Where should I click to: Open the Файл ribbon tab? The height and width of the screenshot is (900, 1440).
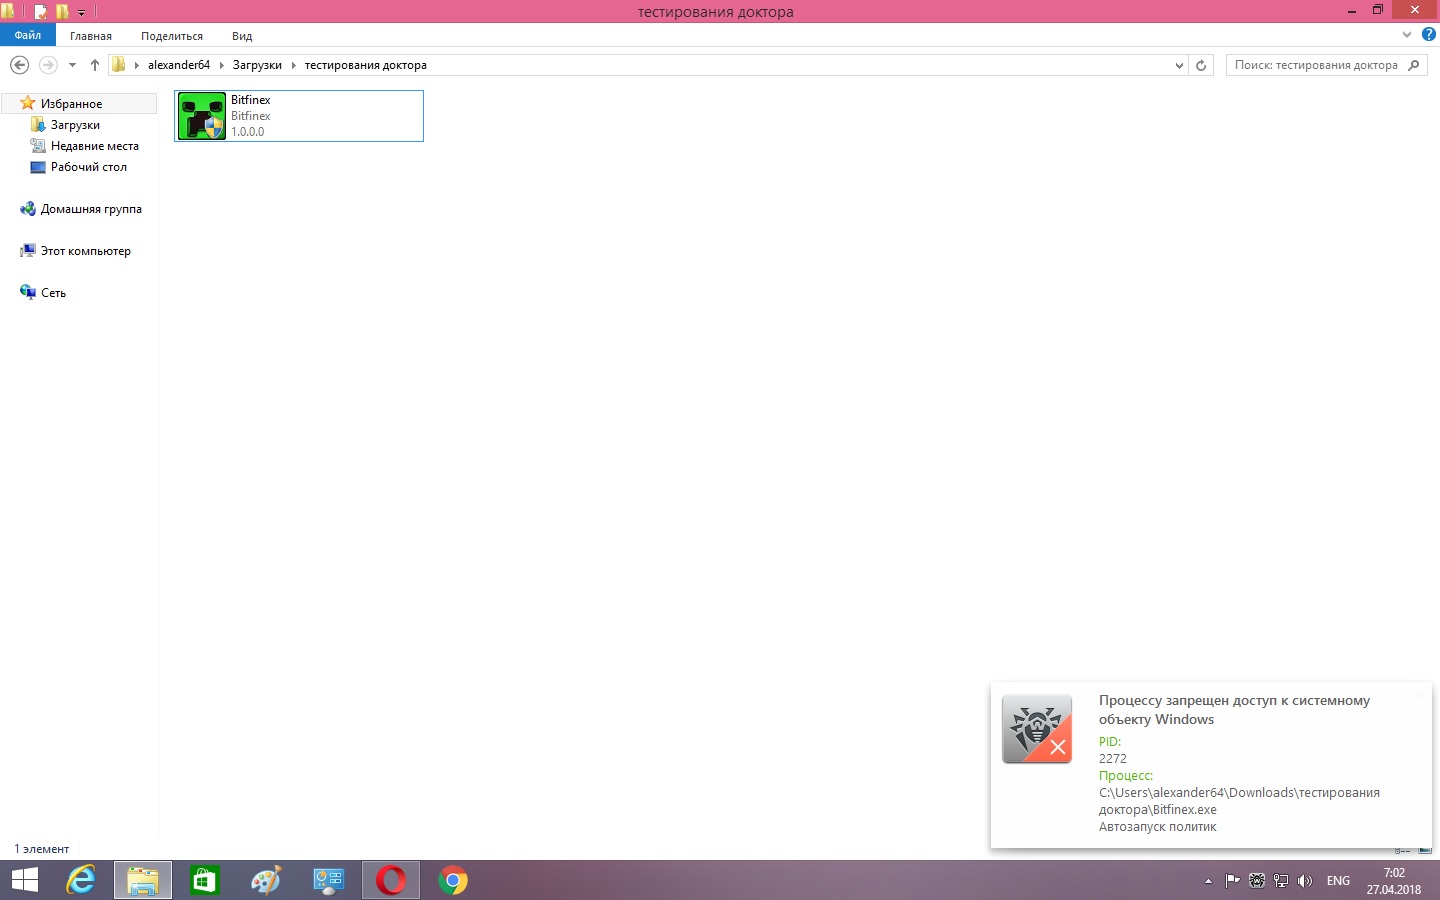click(28, 35)
